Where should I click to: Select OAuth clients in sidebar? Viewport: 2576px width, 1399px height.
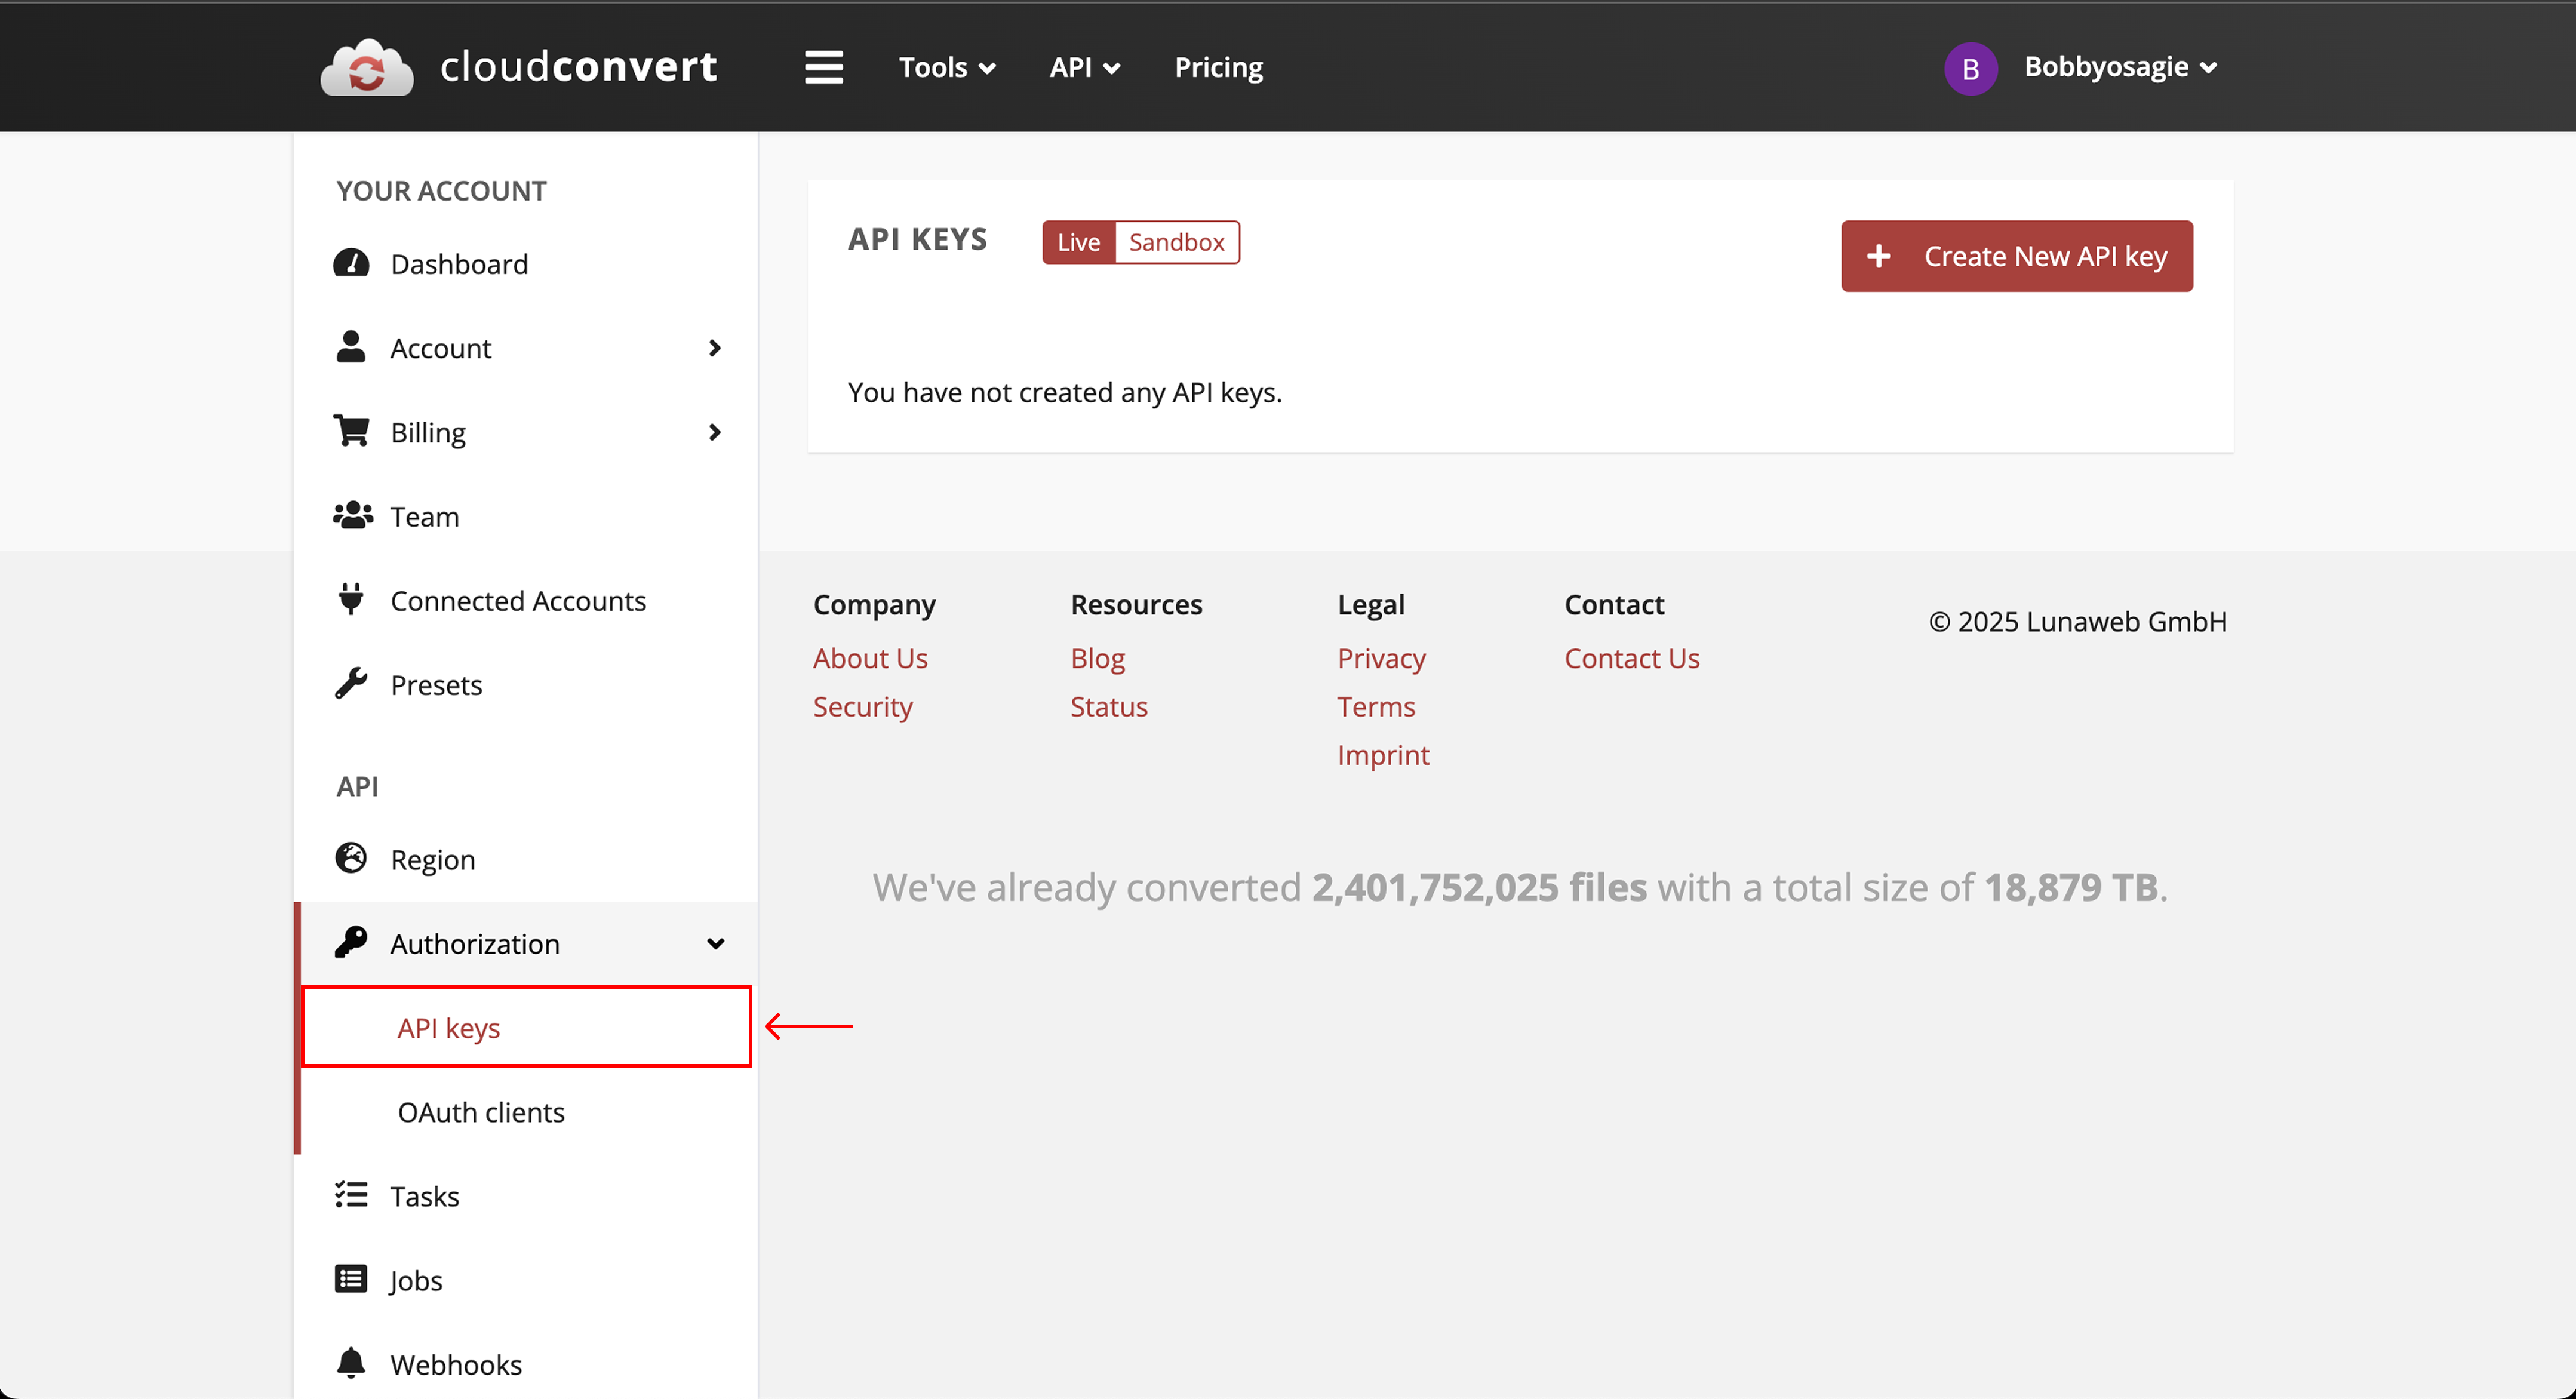[481, 1111]
